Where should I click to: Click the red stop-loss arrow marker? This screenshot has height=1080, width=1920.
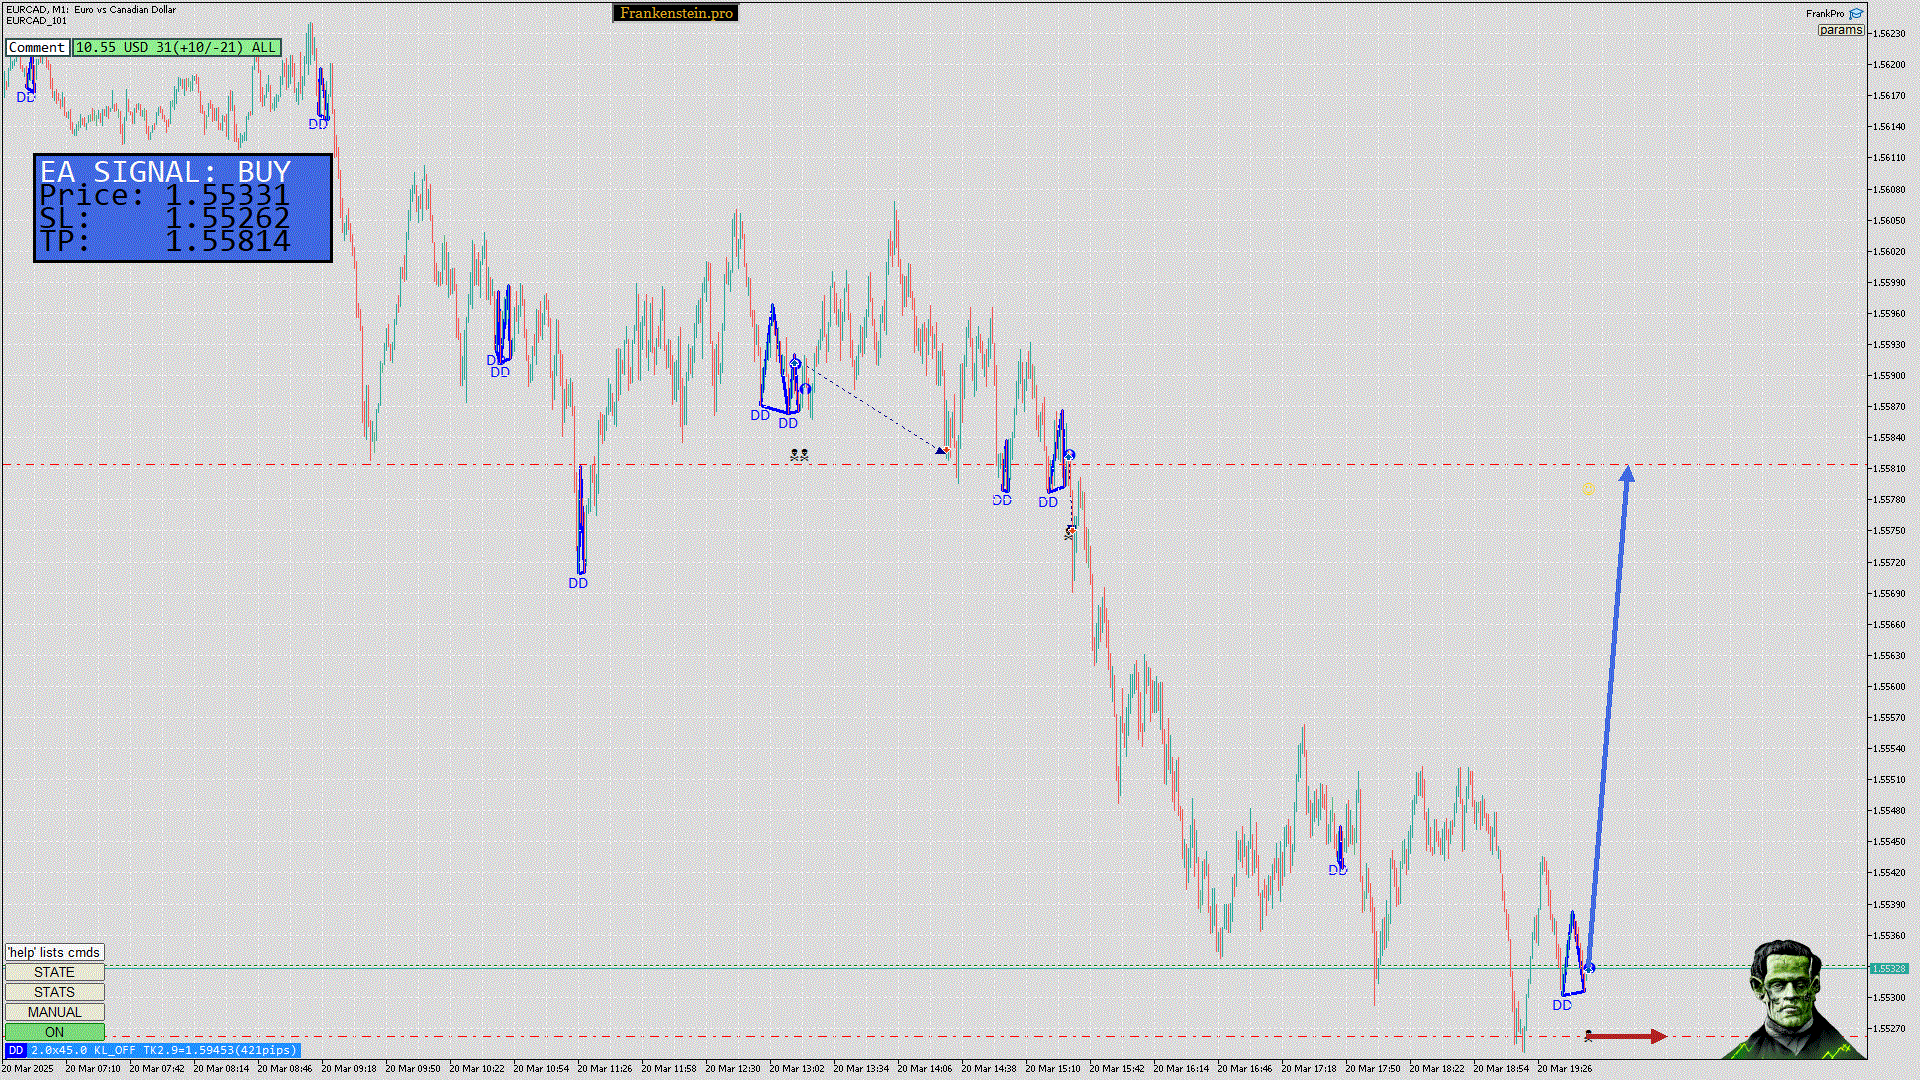1626,1036
